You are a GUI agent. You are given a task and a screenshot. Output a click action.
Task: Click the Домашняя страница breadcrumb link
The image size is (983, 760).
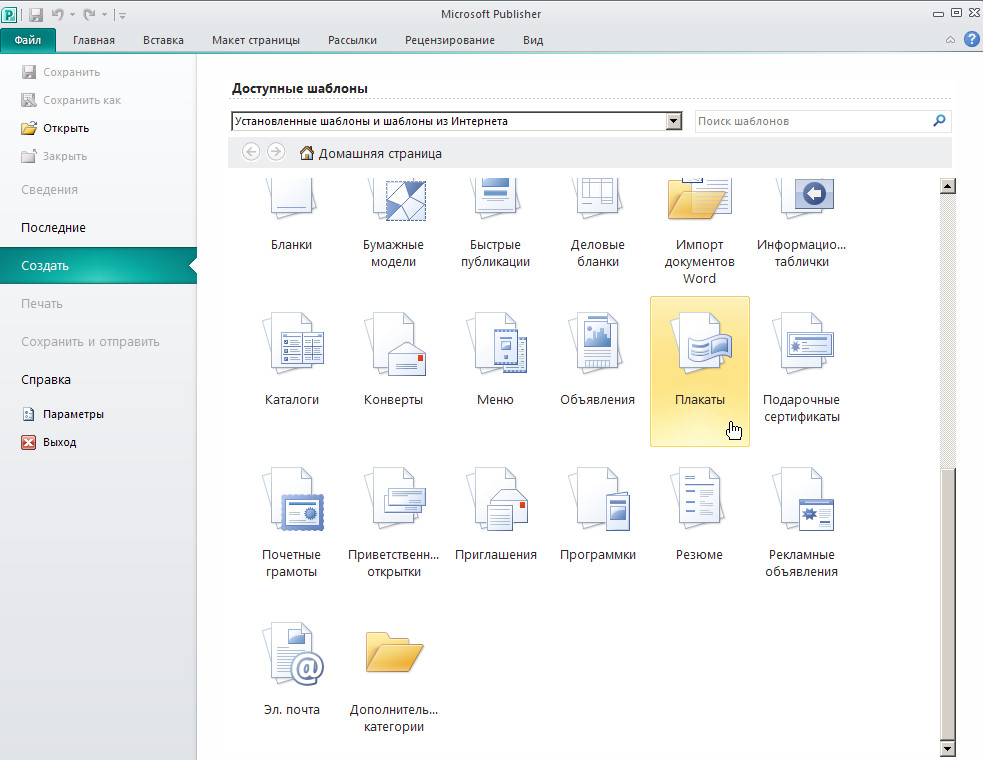pyautogui.click(x=380, y=154)
